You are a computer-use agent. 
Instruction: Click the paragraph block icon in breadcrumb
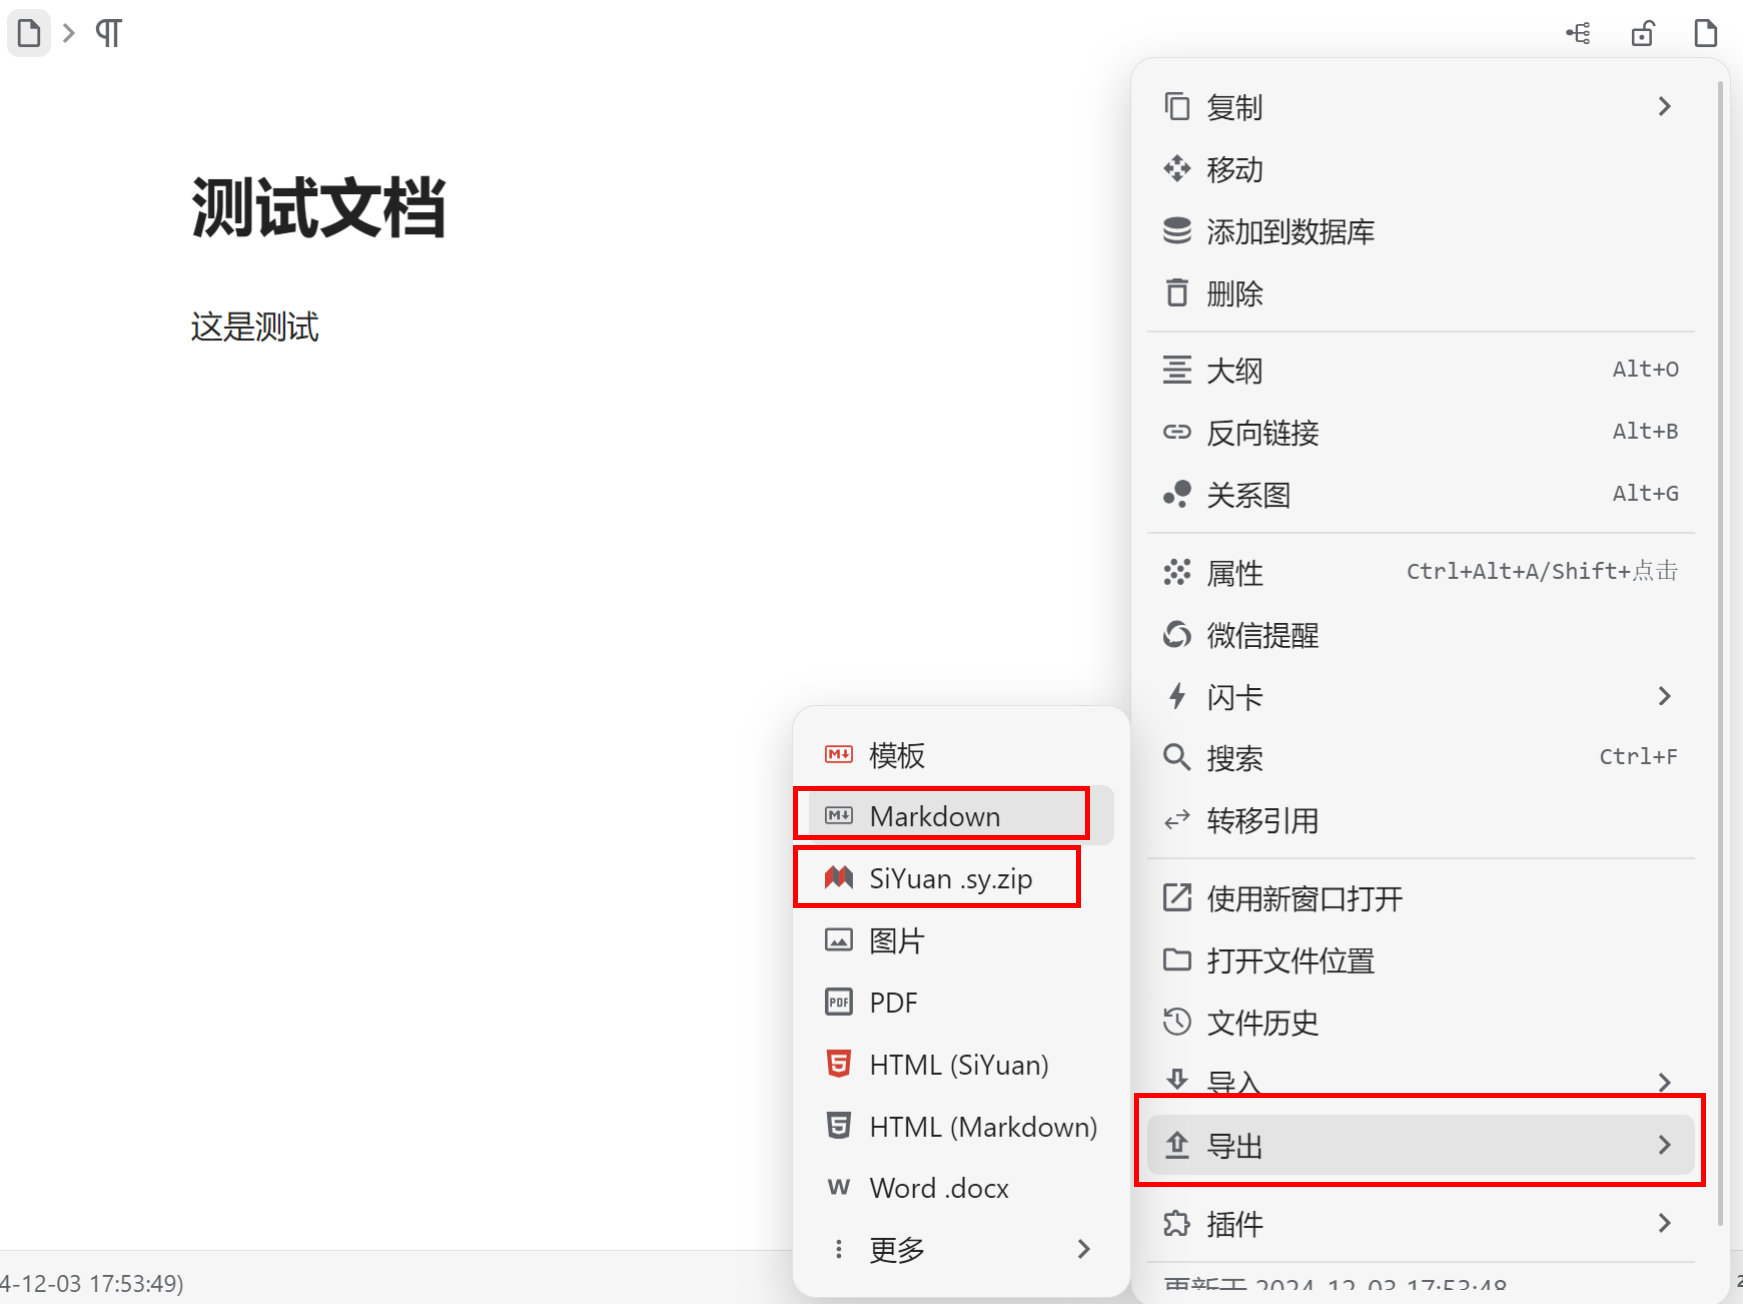coord(108,33)
